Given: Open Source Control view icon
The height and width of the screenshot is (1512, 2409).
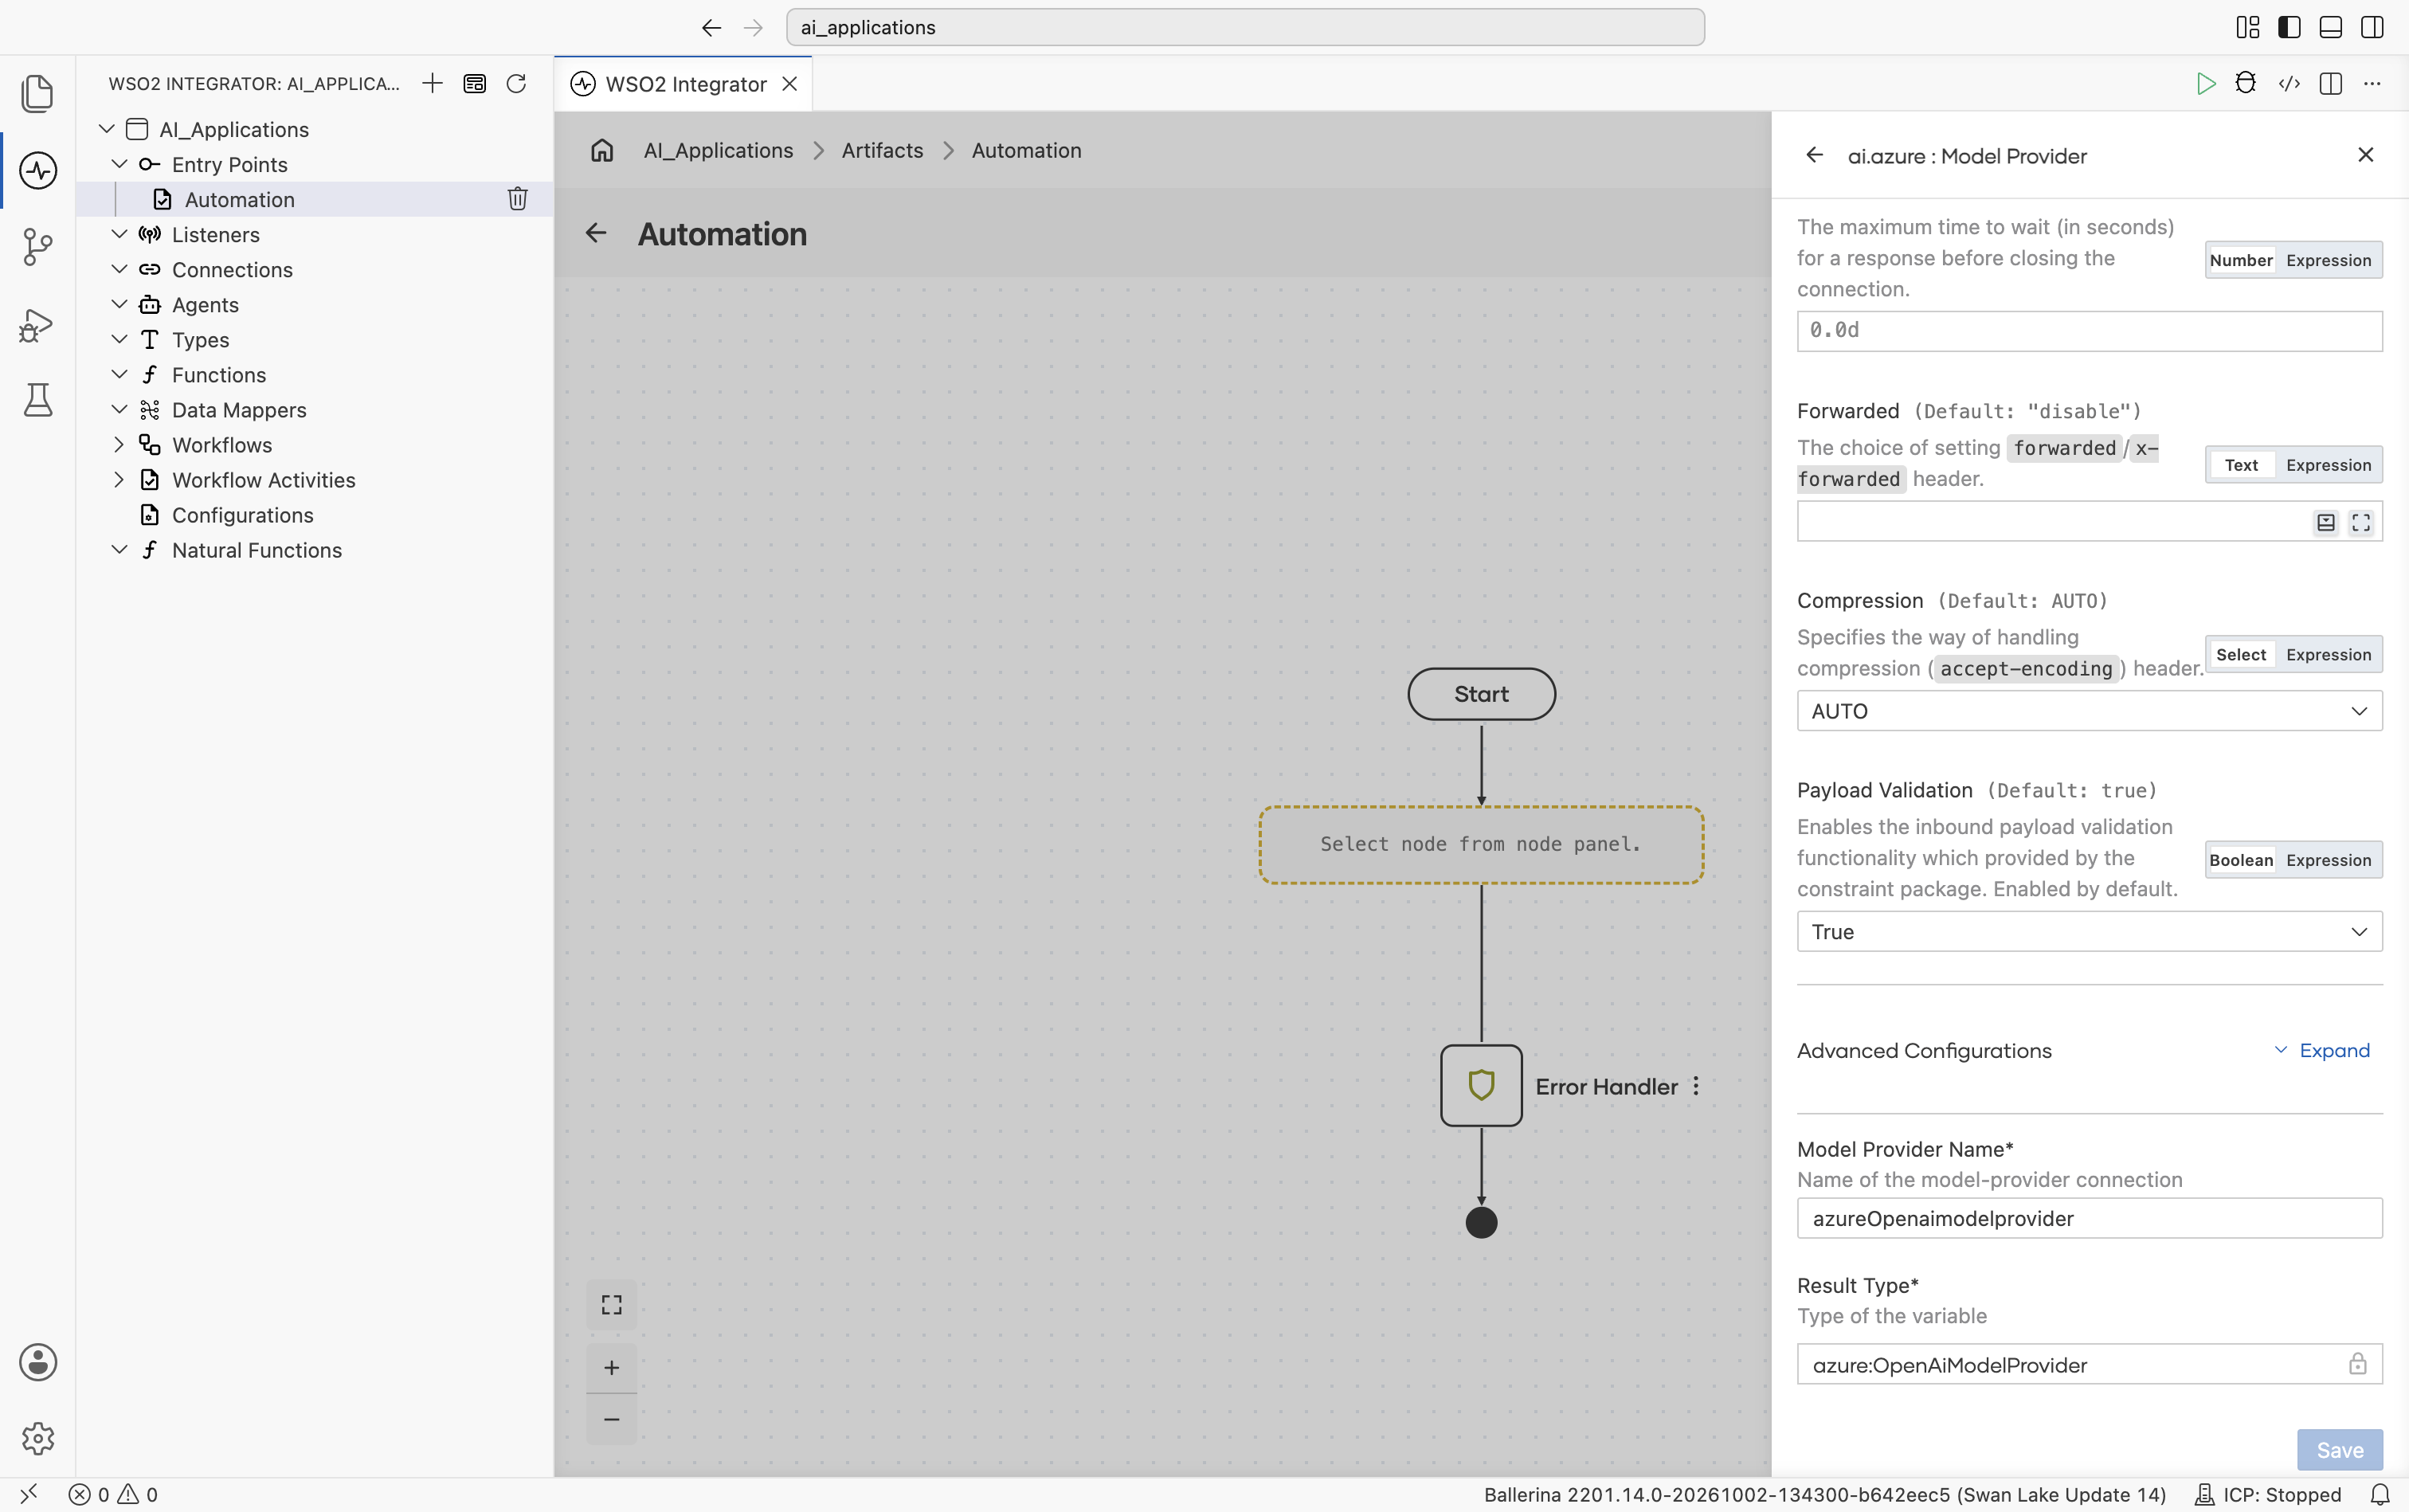Looking at the screenshot, I should click(38, 247).
